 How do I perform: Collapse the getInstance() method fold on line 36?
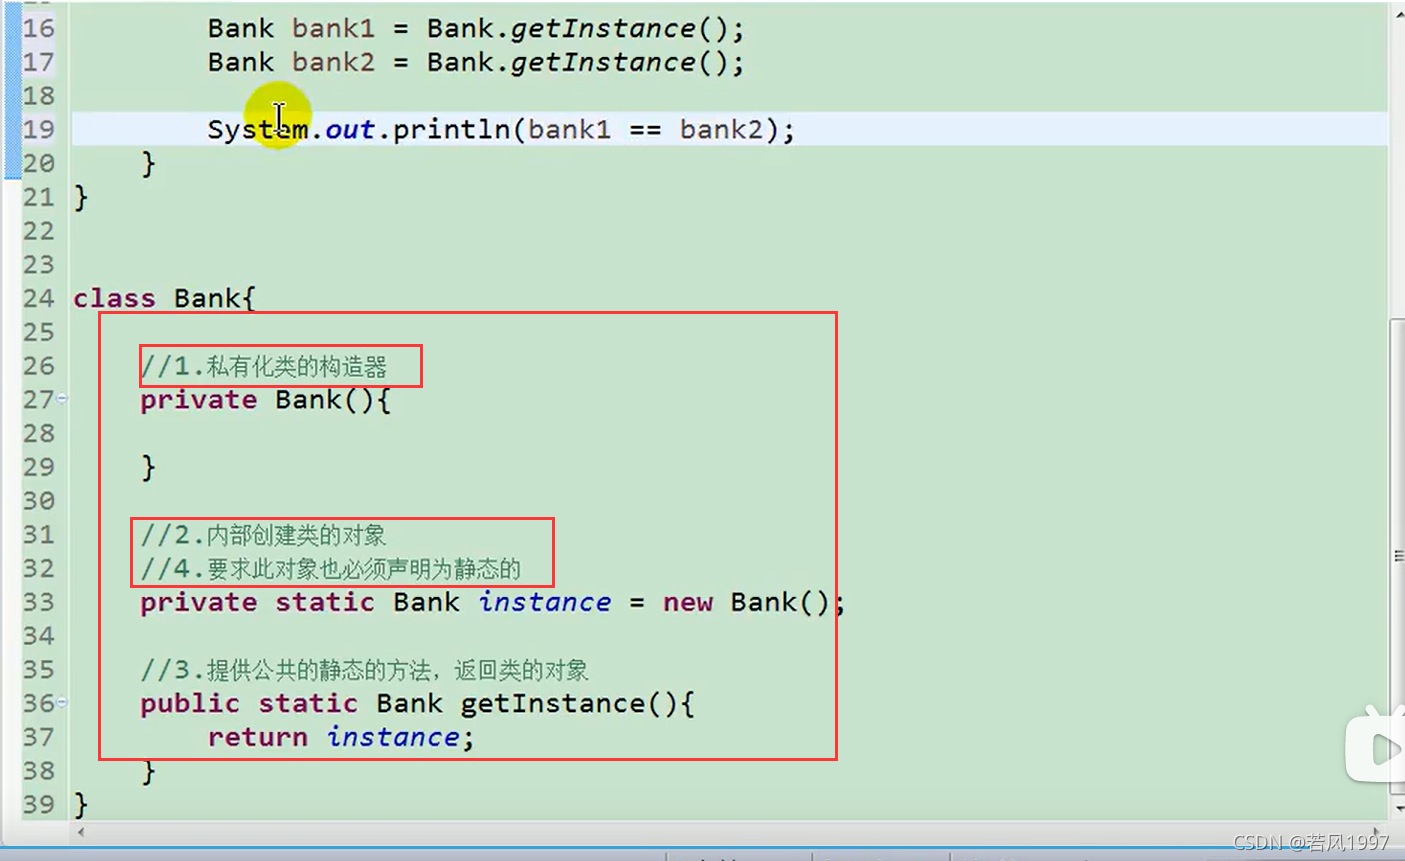point(62,702)
